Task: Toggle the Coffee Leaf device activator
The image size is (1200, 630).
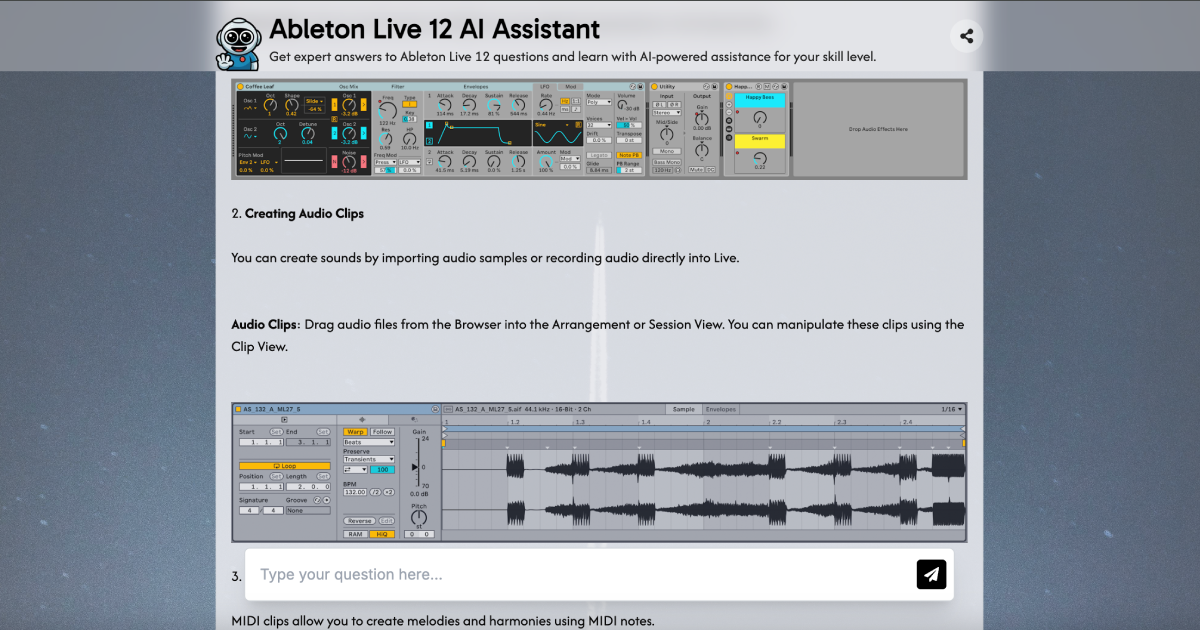Action: click(x=240, y=86)
